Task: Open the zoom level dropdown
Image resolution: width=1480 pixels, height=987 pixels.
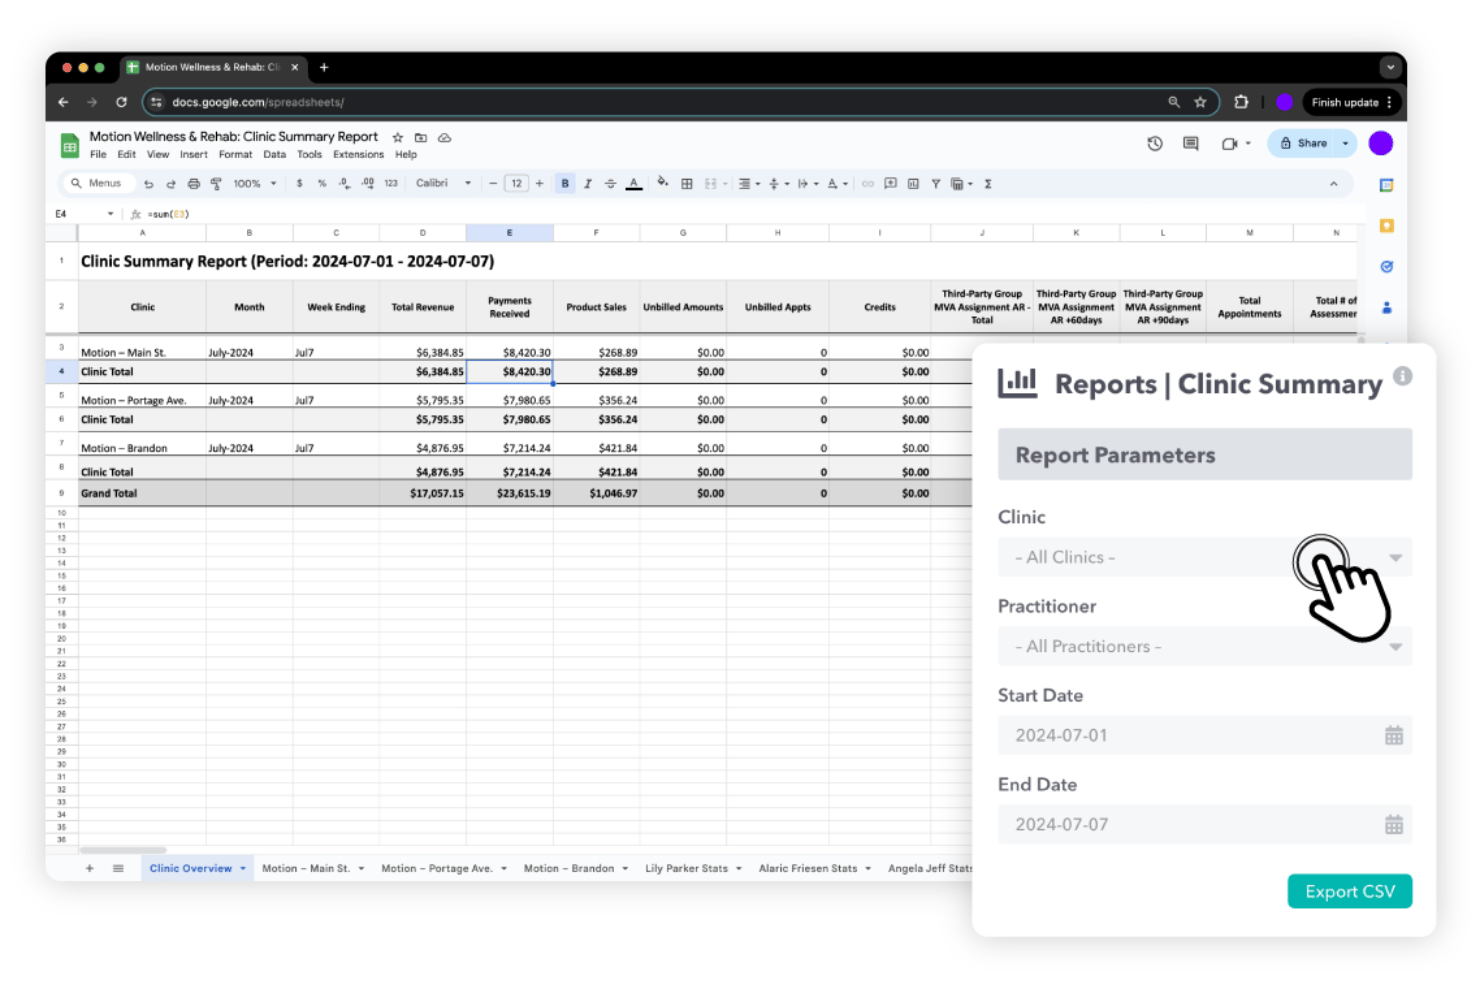Action: click(x=255, y=184)
